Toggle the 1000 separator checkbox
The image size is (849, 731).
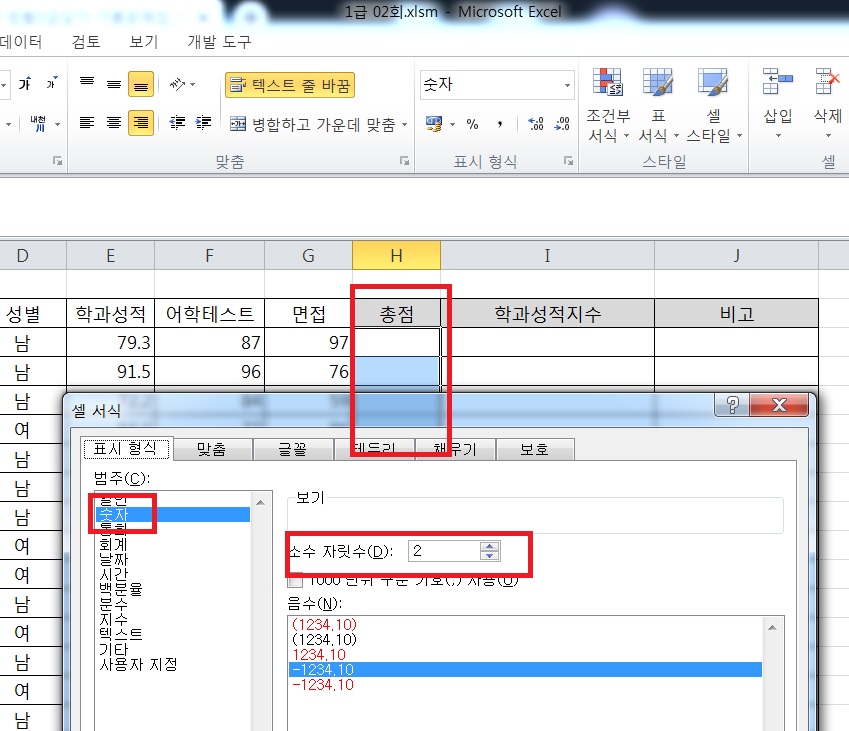click(x=295, y=579)
